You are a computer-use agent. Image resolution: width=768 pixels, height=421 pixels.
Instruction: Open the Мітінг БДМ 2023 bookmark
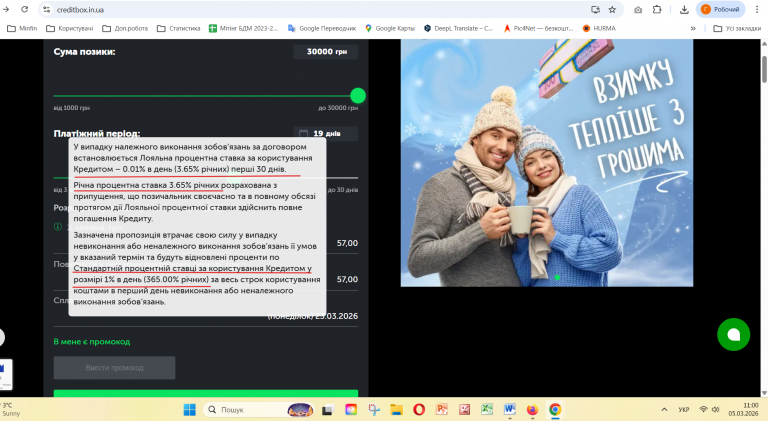click(243, 28)
